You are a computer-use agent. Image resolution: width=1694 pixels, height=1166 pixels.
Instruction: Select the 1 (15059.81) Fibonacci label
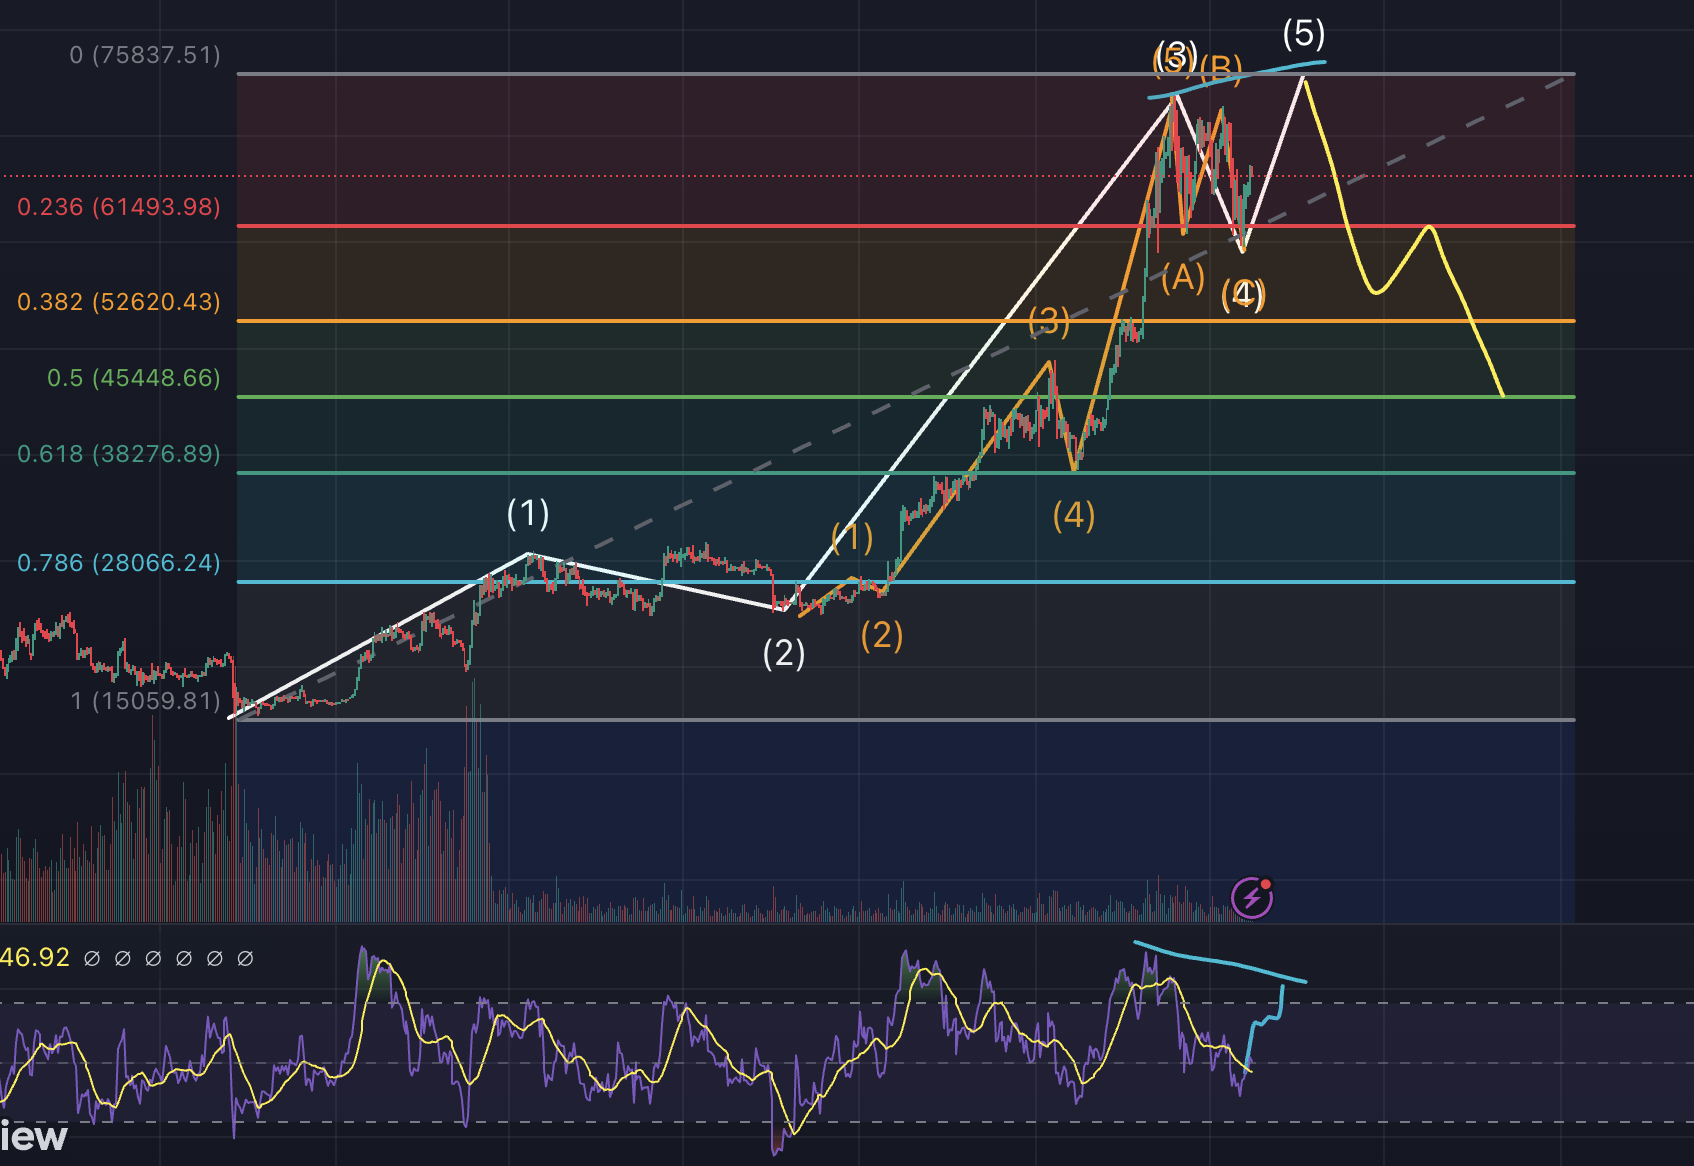tap(145, 701)
